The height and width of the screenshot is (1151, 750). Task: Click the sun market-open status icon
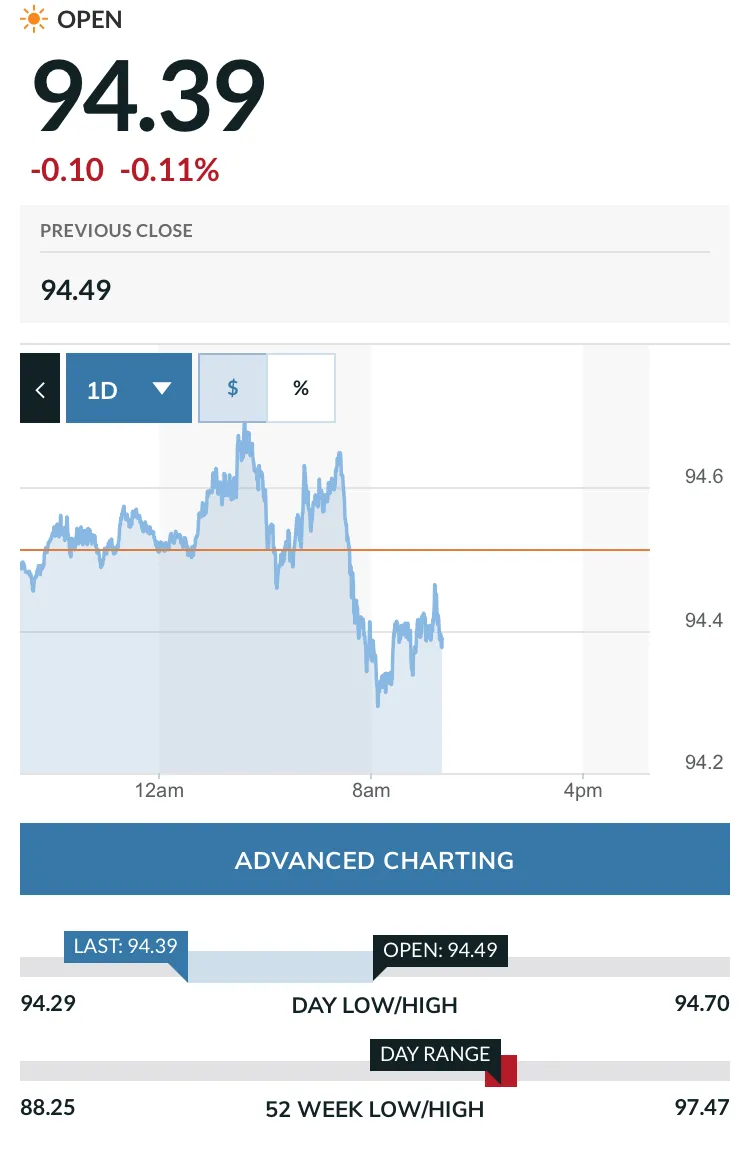click(x=34, y=19)
